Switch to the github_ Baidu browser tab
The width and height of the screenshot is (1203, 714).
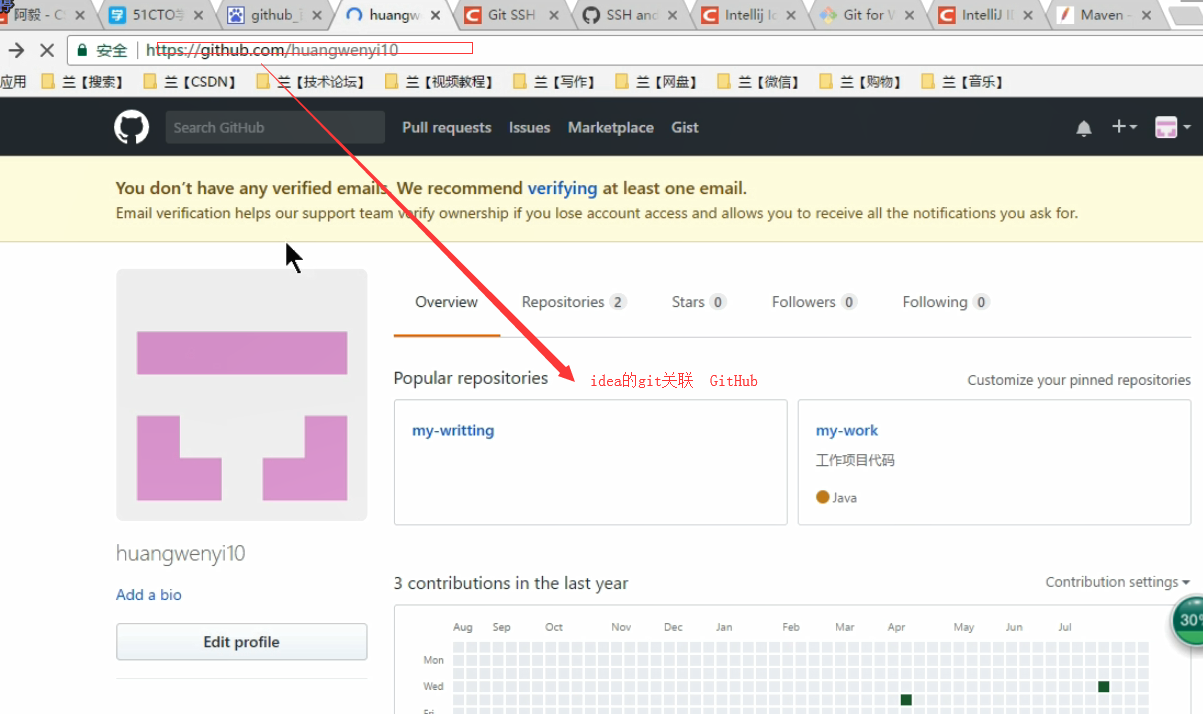click(x=277, y=15)
